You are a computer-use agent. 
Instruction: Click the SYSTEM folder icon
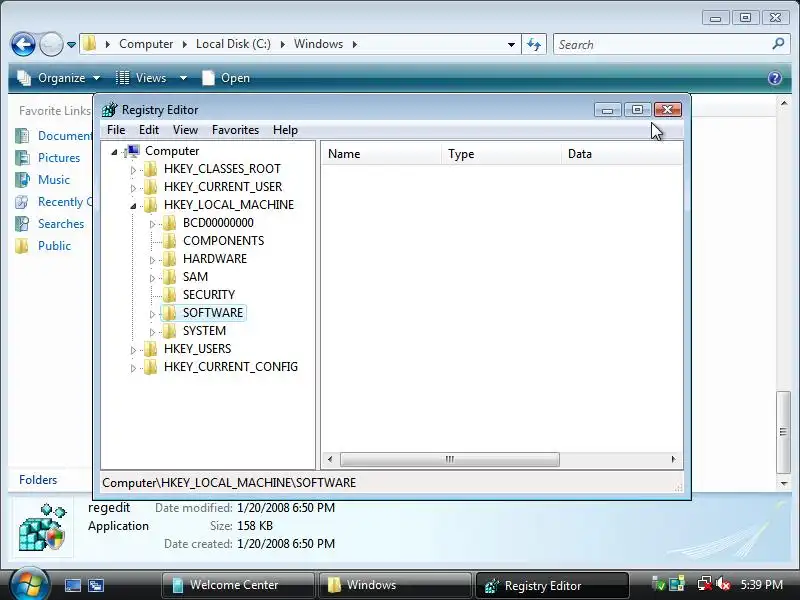pyautogui.click(x=169, y=331)
